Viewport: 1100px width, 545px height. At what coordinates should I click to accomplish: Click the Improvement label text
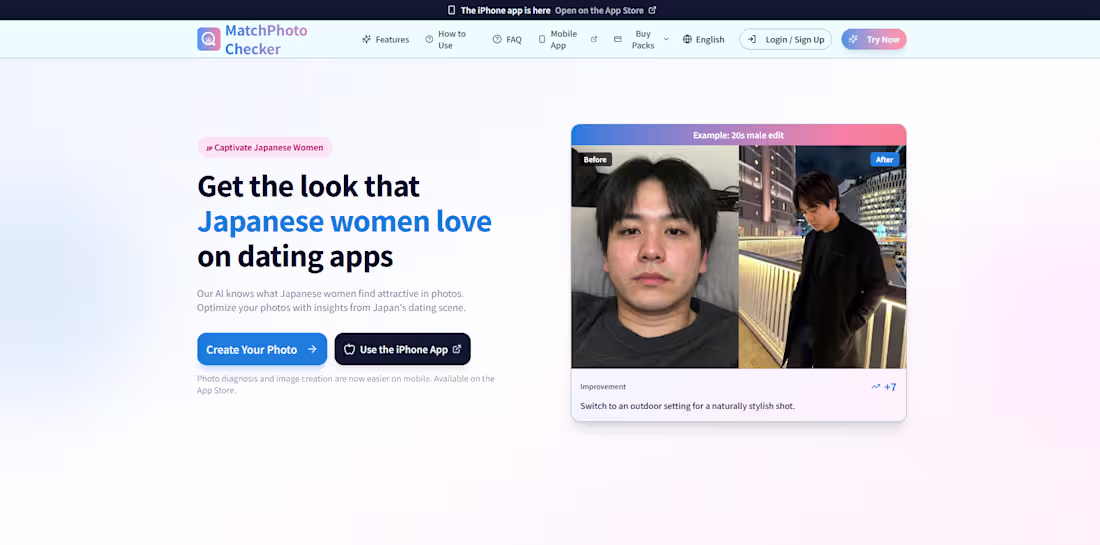point(603,386)
